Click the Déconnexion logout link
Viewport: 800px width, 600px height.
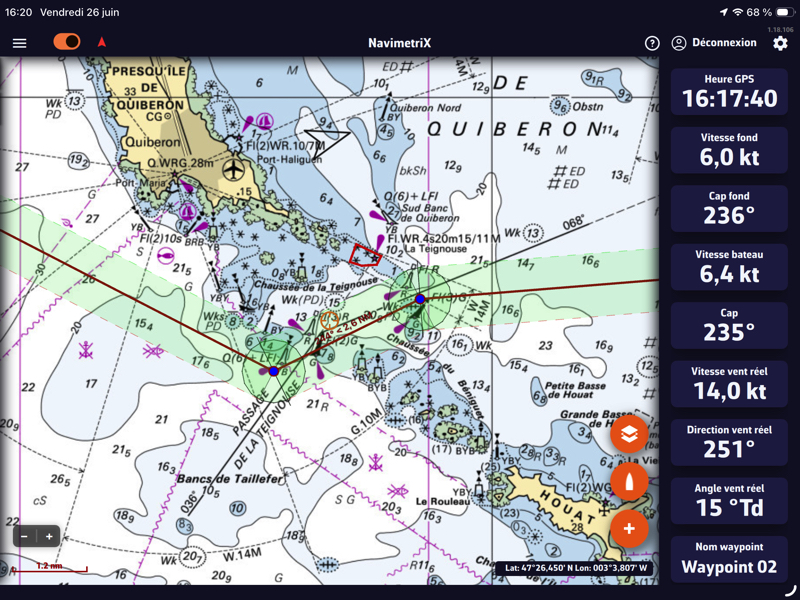[724, 43]
